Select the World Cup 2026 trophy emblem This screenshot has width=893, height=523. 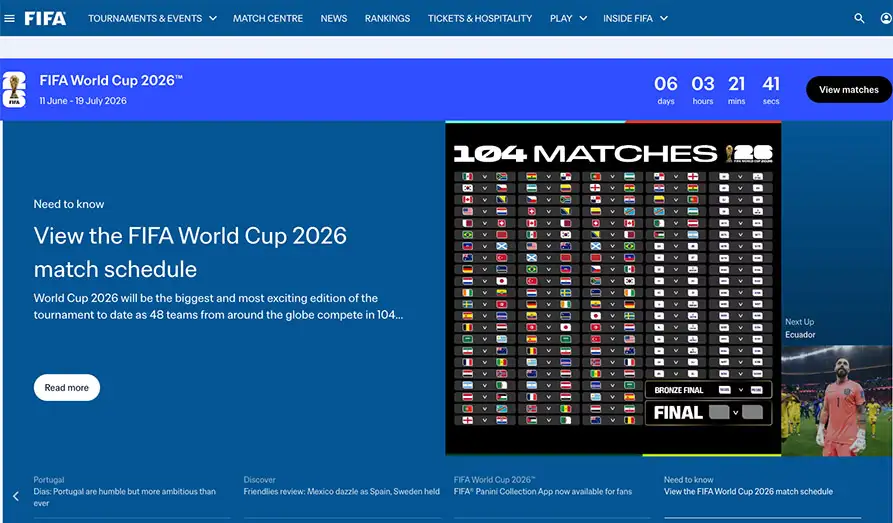14,89
